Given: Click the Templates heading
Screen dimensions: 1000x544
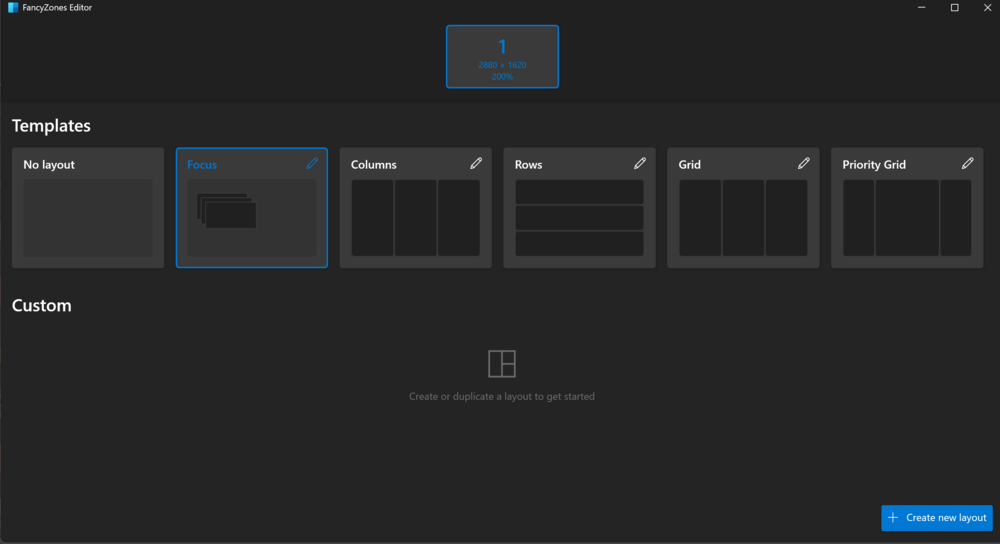Looking at the screenshot, I should click(x=51, y=126).
